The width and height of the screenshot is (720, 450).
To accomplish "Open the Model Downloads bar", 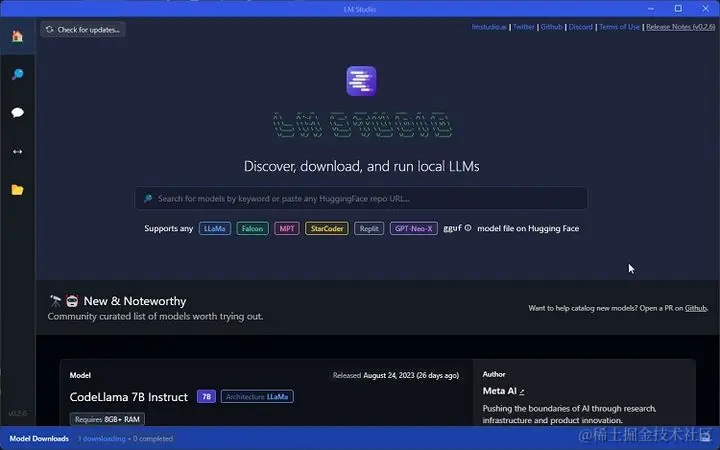I will pos(360,439).
